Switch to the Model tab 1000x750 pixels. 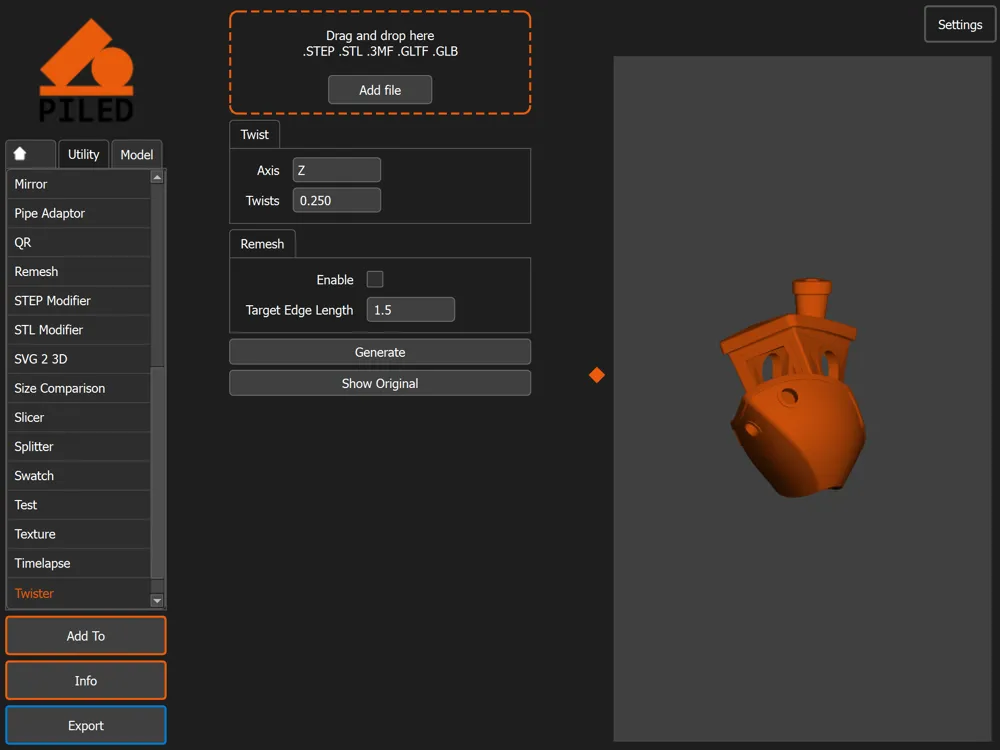[x=136, y=154]
